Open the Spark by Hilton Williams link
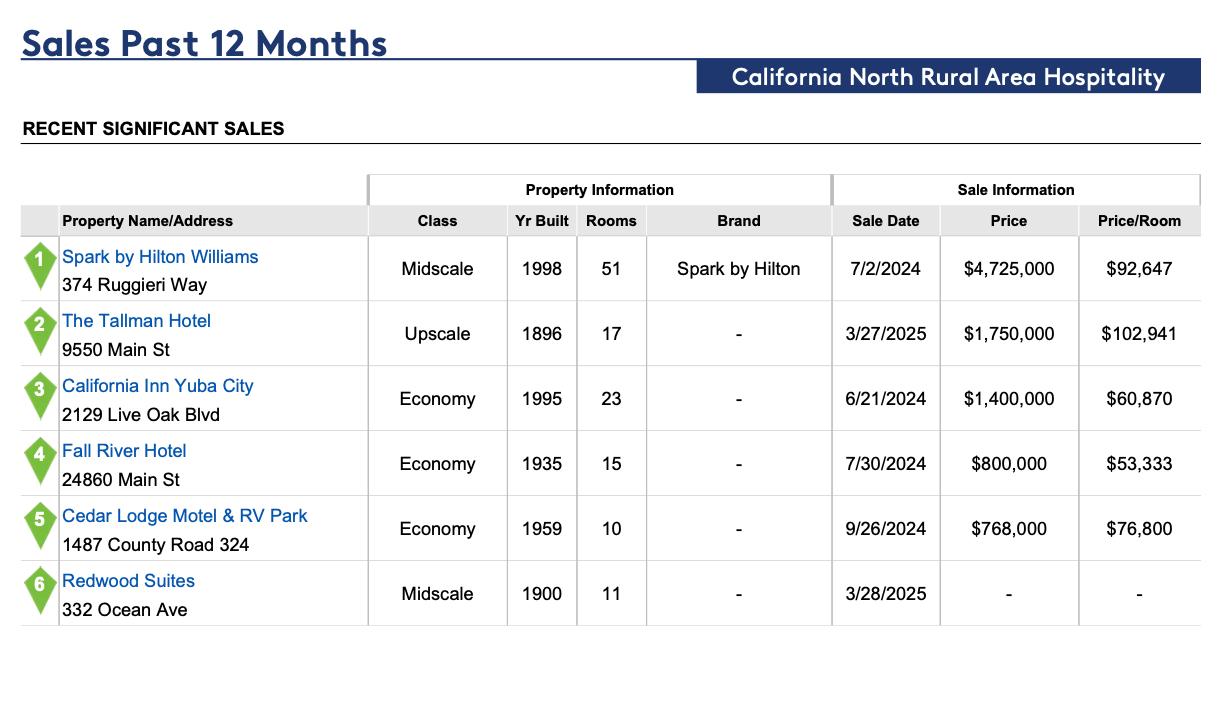Screen dimensions: 1222x708 coord(160,257)
